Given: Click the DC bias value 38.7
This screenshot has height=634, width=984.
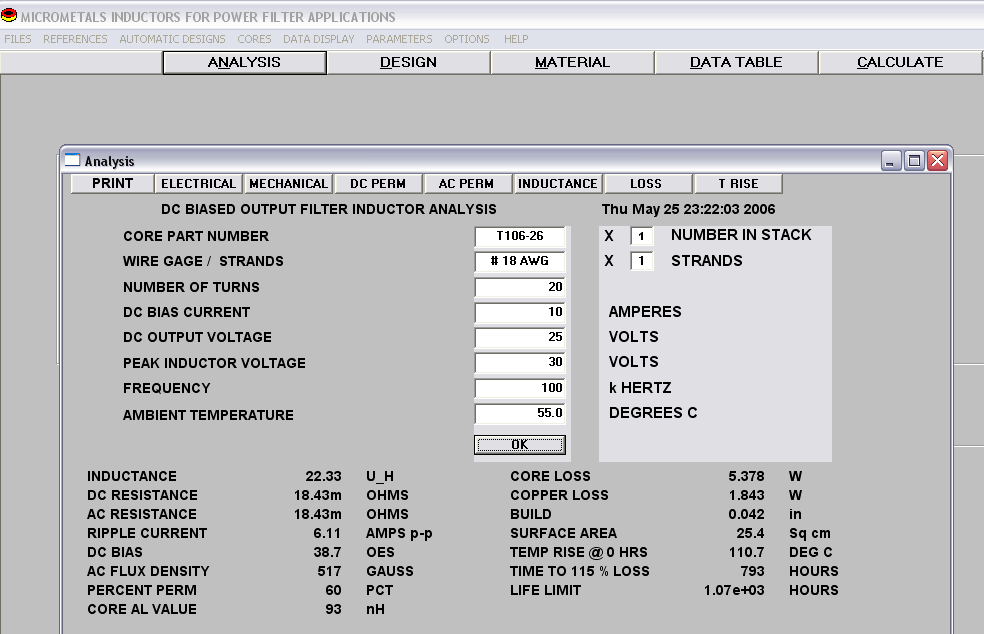Looking at the screenshot, I should 327,552.
